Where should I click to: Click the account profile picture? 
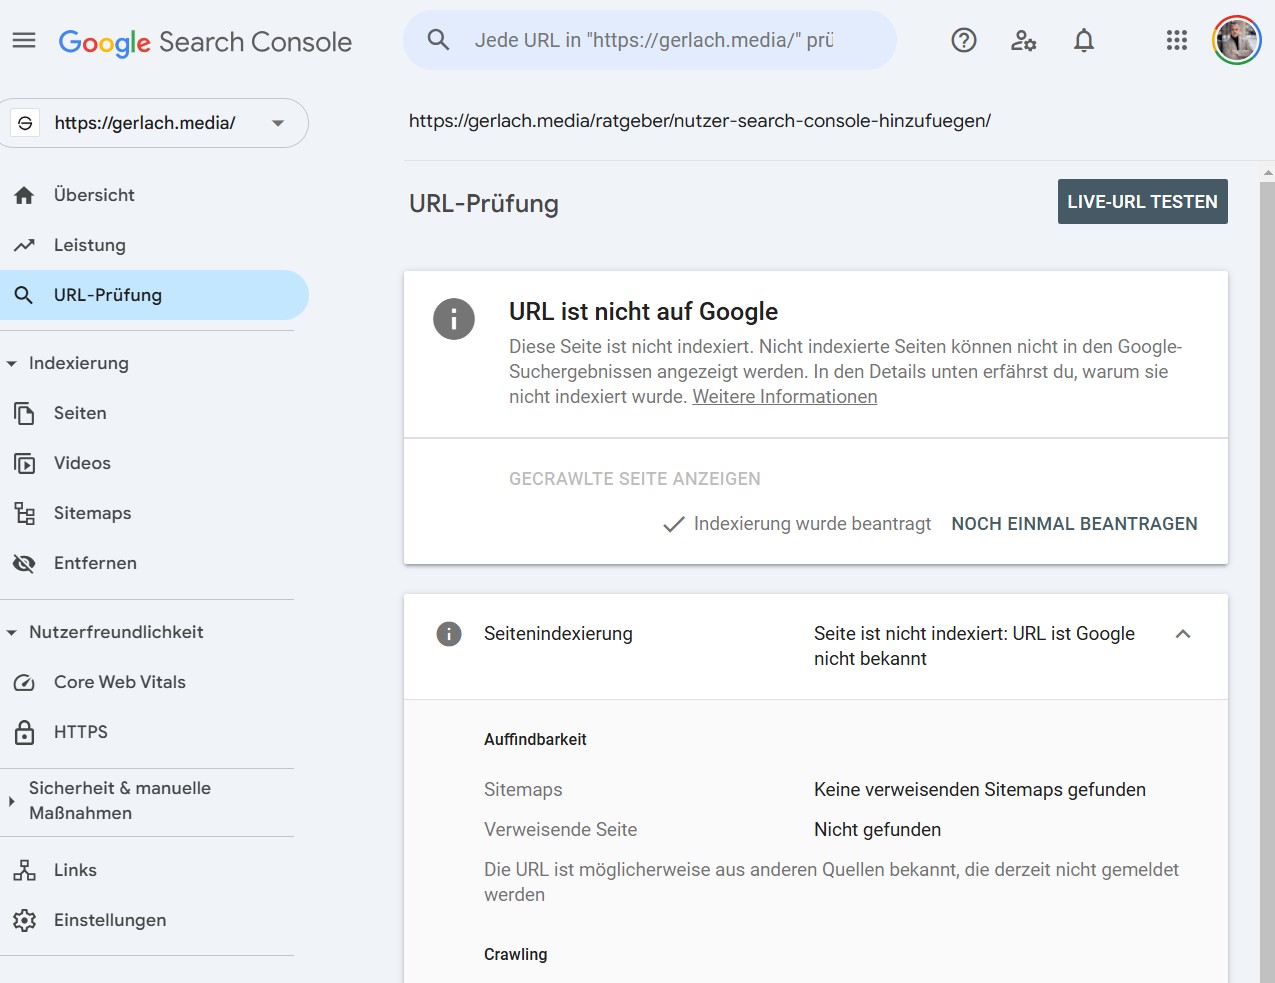pyautogui.click(x=1236, y=41)
